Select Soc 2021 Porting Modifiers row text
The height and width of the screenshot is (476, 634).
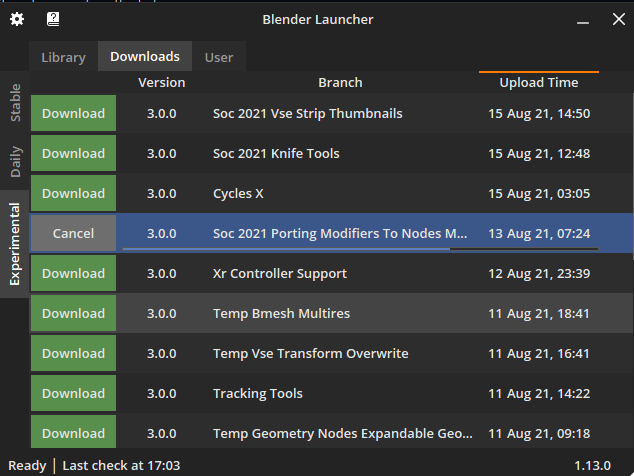340,234
